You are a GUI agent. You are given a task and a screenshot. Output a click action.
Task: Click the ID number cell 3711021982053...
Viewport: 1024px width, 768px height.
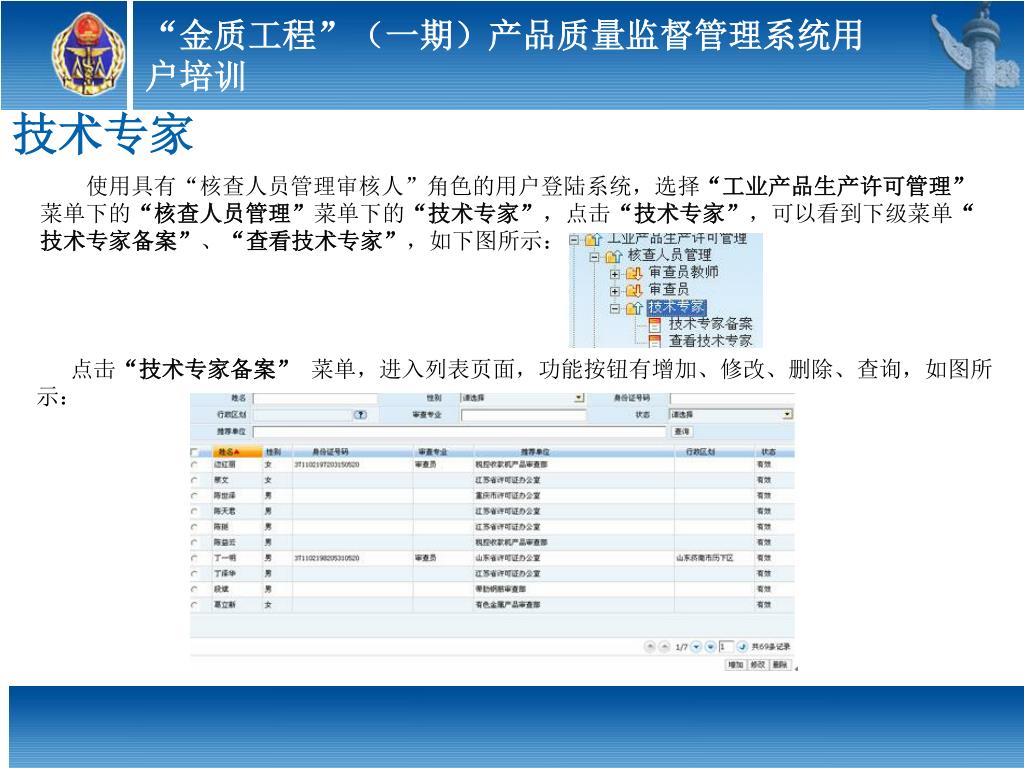(x=327, y=558)
